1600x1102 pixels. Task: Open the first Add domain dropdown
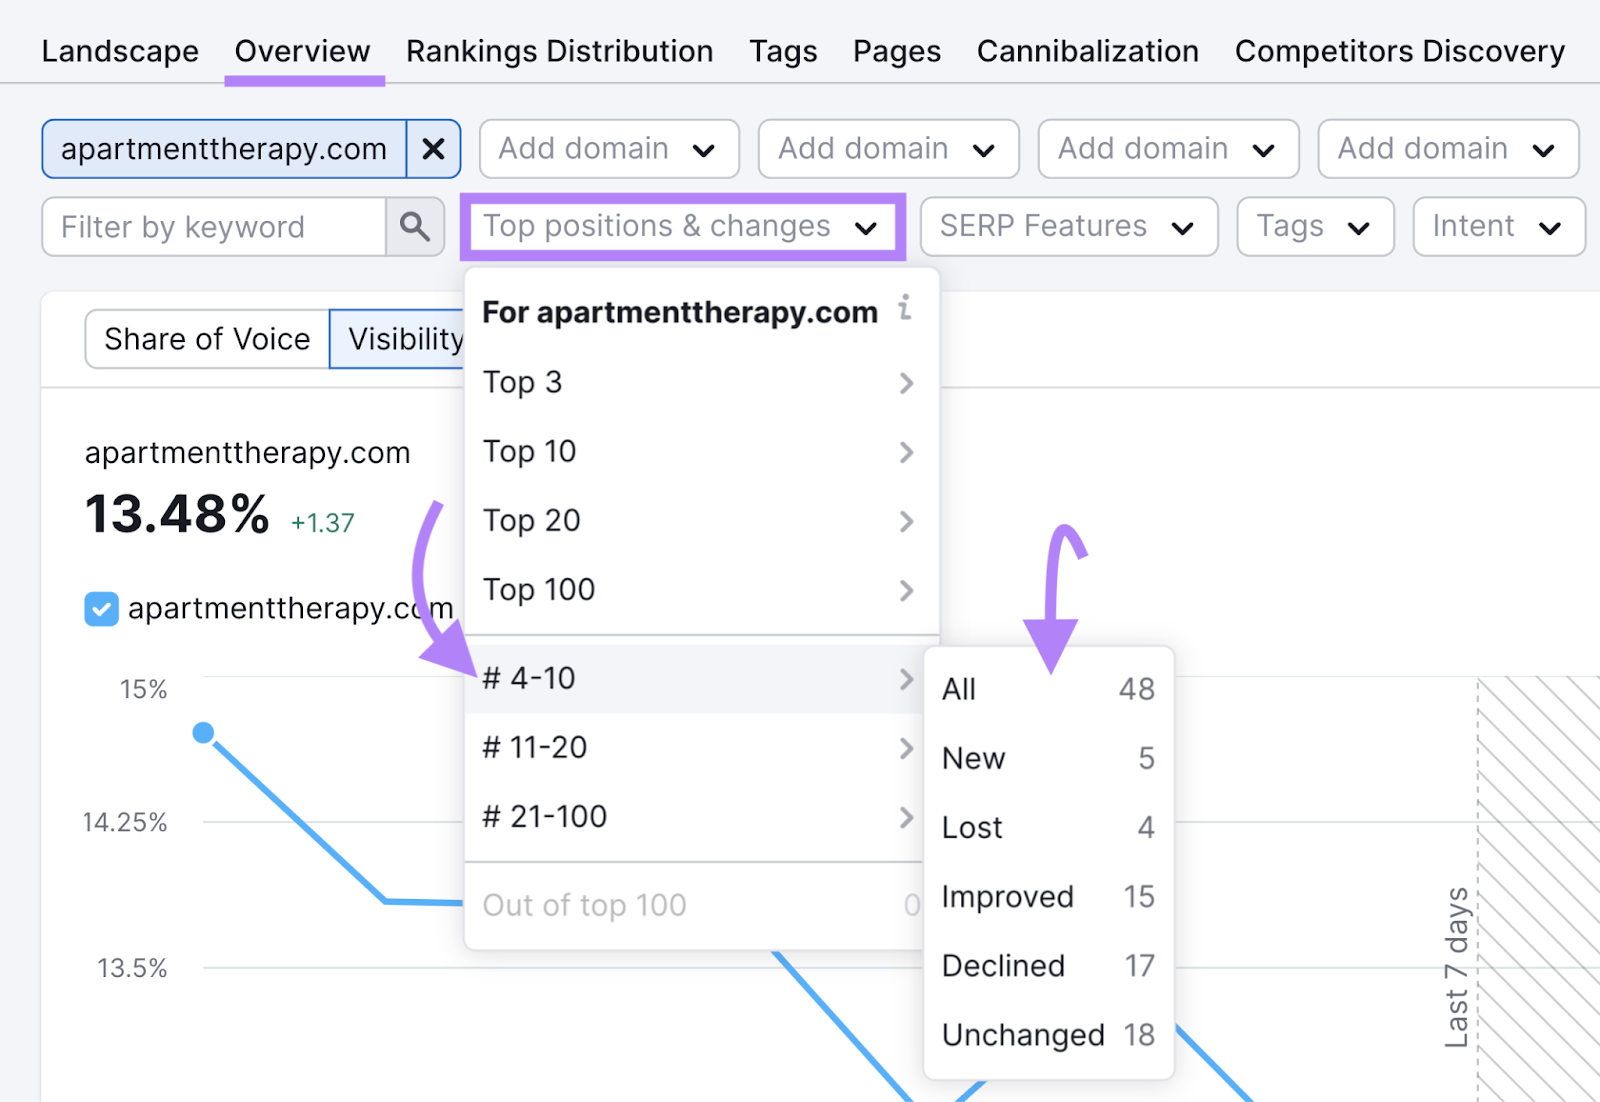(609, 149)
